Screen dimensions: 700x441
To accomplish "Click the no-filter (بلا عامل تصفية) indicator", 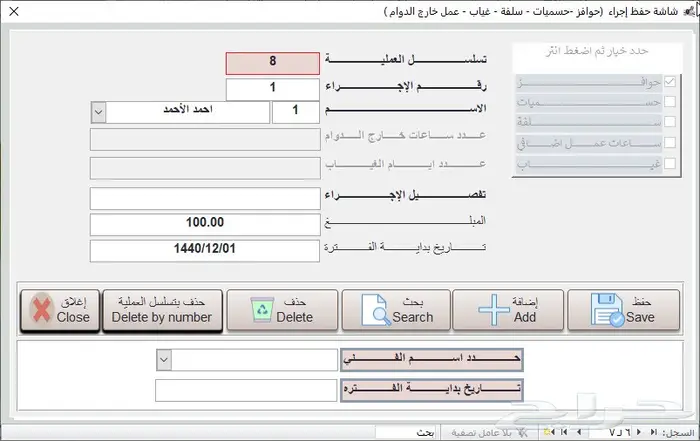I will 488,433.
